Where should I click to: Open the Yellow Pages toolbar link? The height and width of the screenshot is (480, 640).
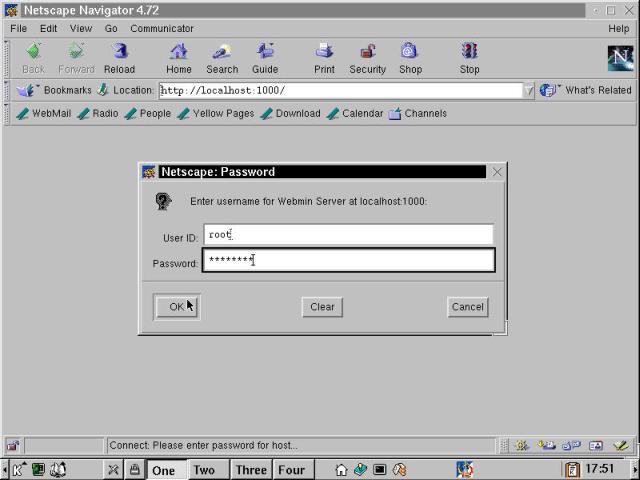pyautogui.click(x=216, y=113)
